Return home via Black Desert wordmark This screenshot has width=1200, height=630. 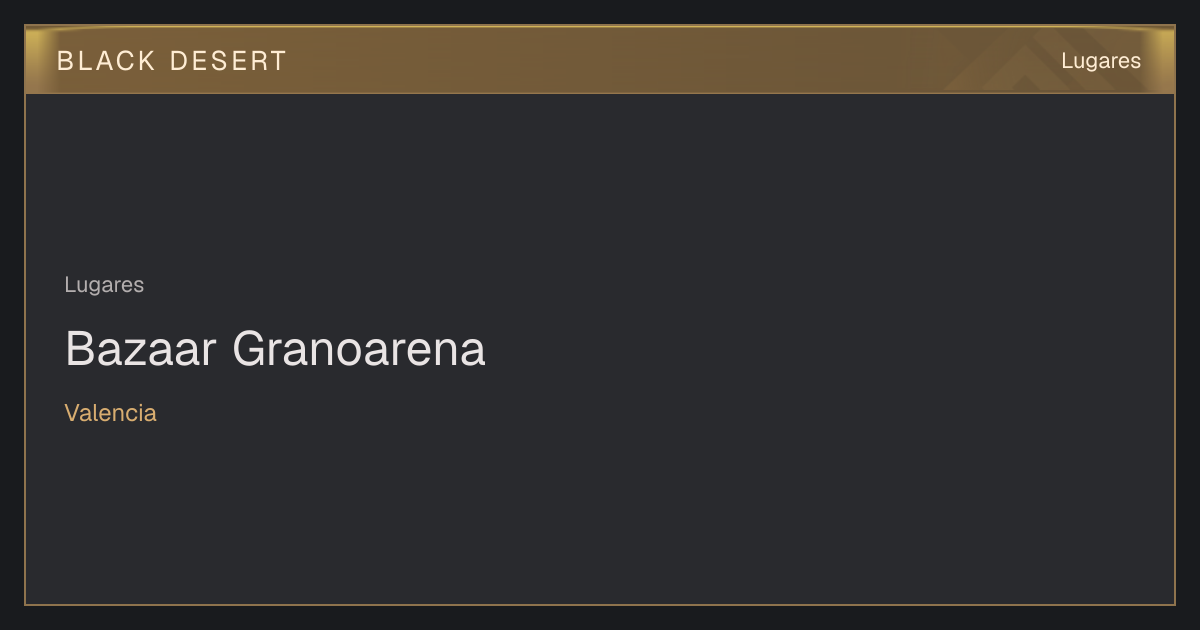[x=172, y=61]
